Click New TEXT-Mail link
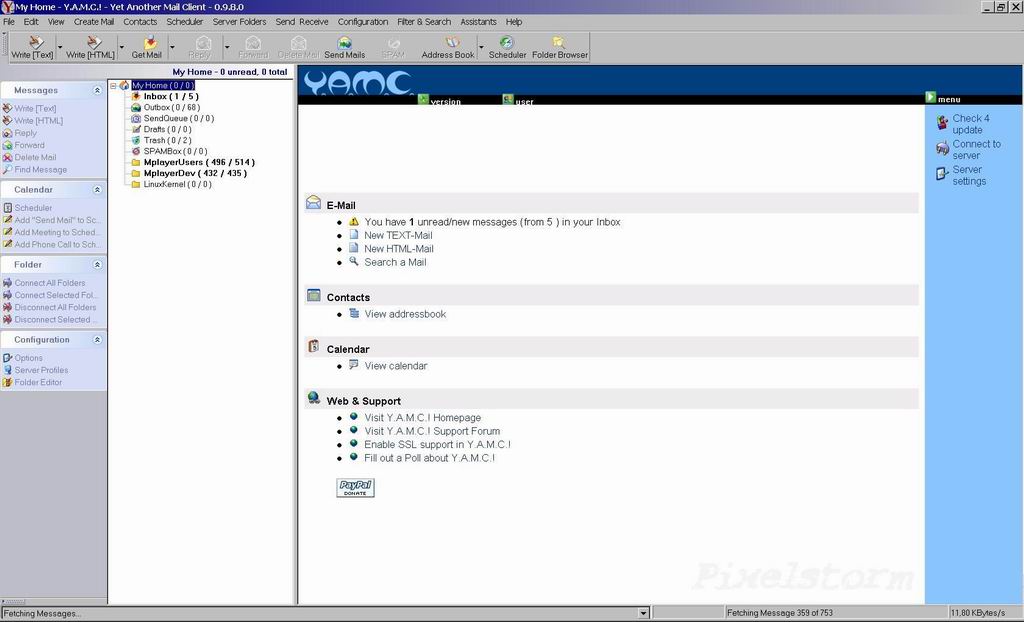Viewport: 1024px width, 622px height. click(x=398, y=235)
